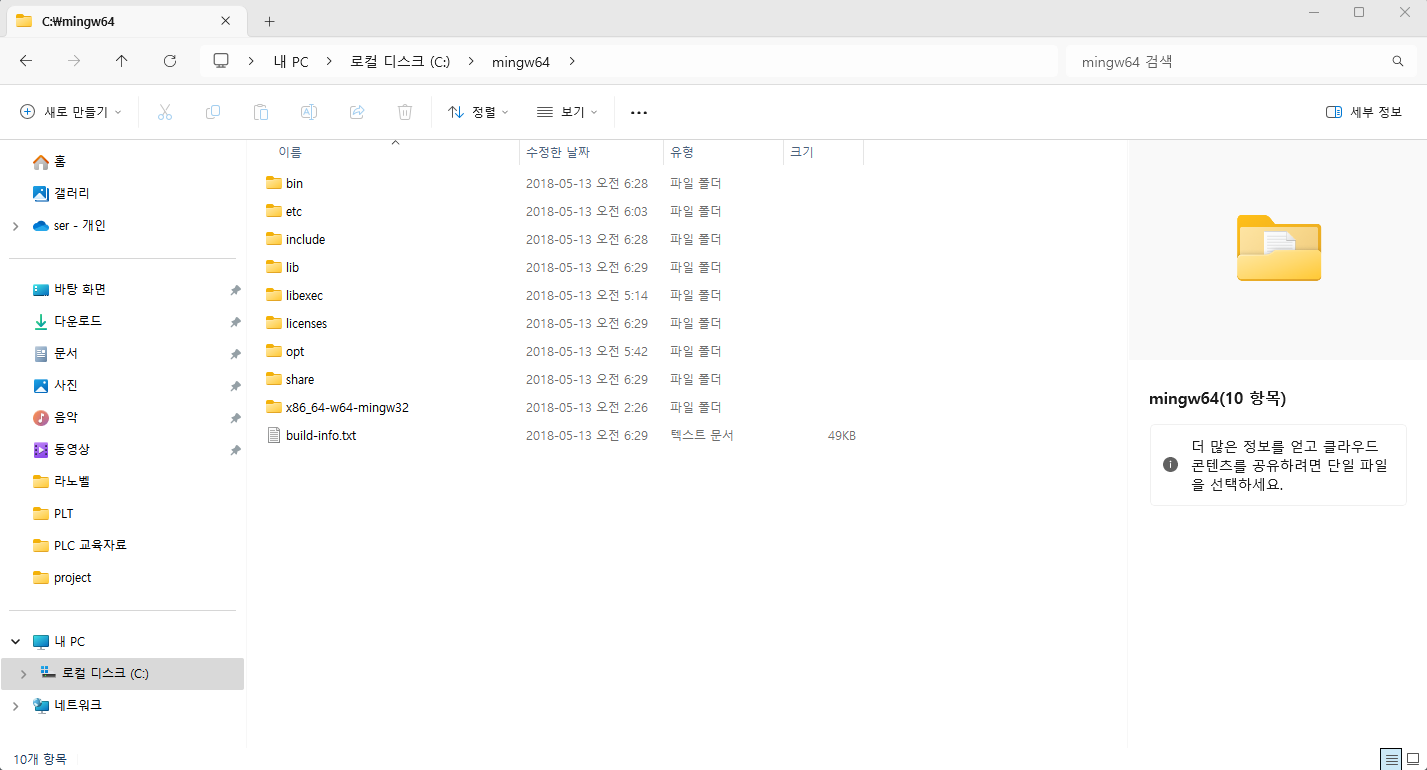
Task: Close the C:\mingw64 tab
Action: 227,21
